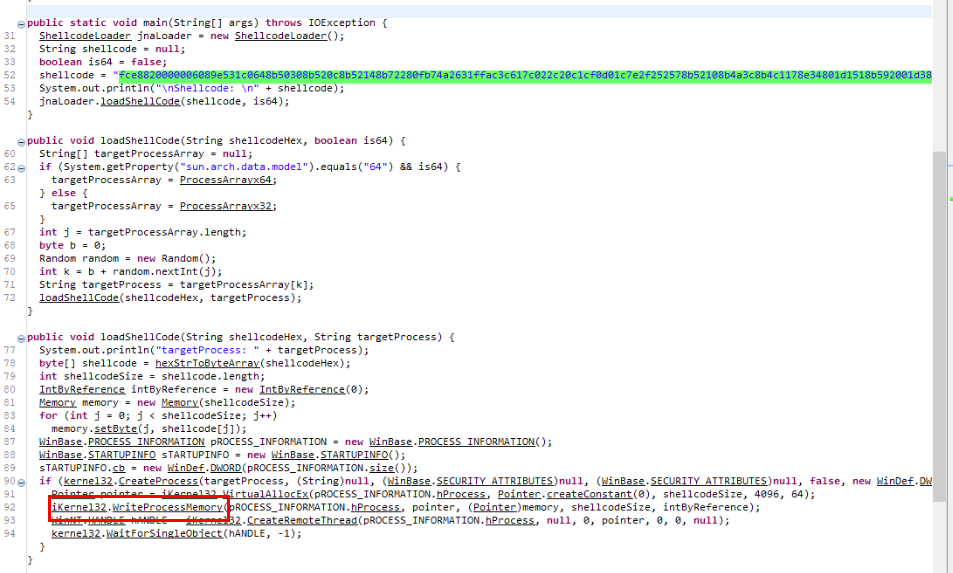
Task: Follow the cb field link on sTARTUPINFO
Action: coord(119,468)
